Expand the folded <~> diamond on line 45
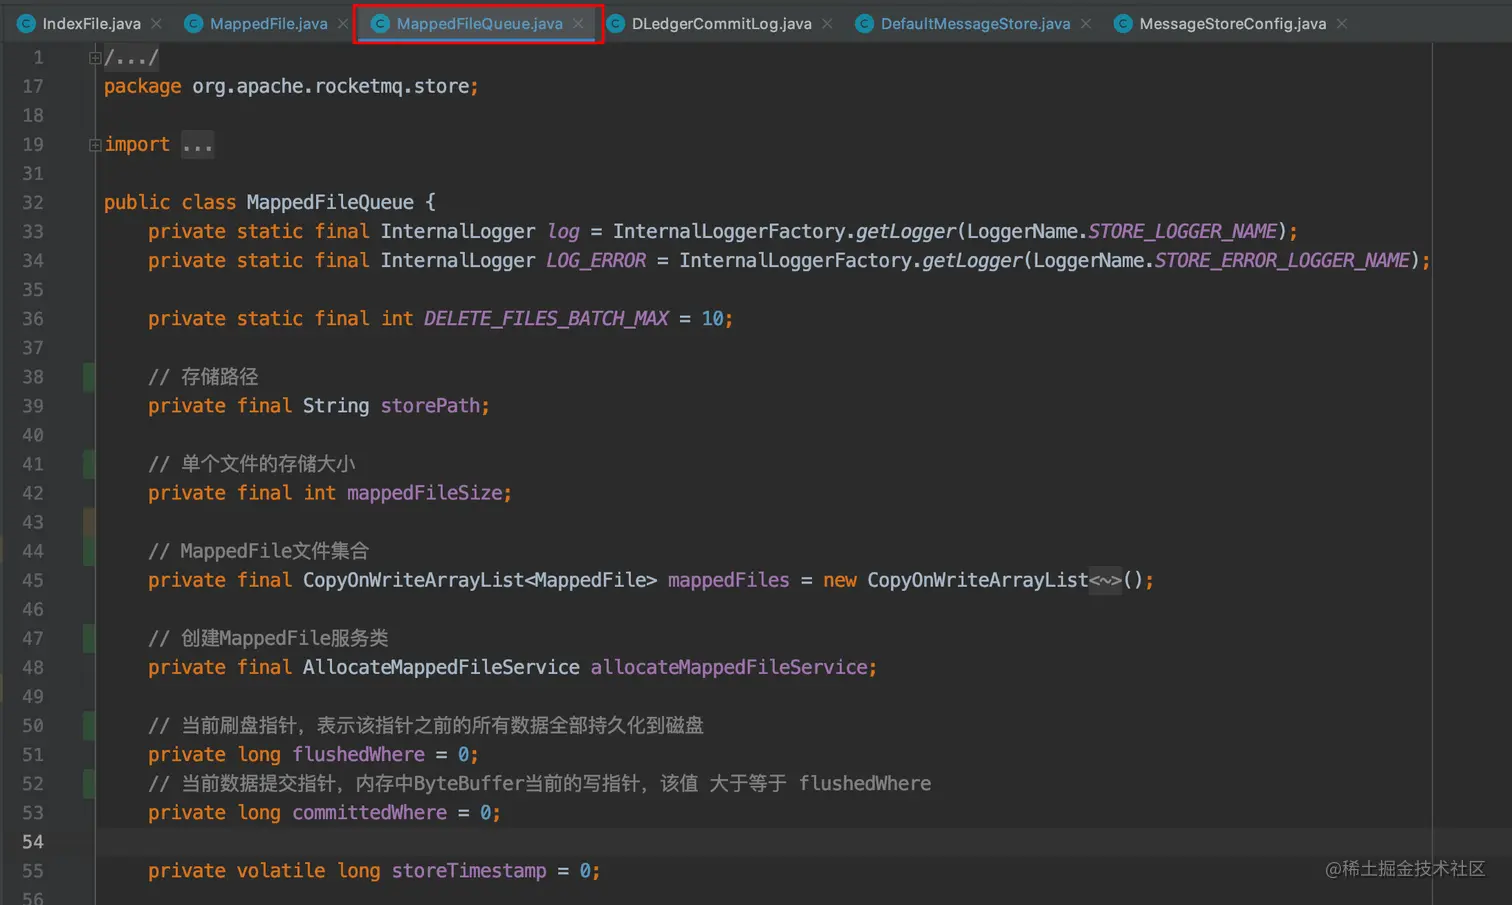1512x905 pixels. click(1105, 581)
